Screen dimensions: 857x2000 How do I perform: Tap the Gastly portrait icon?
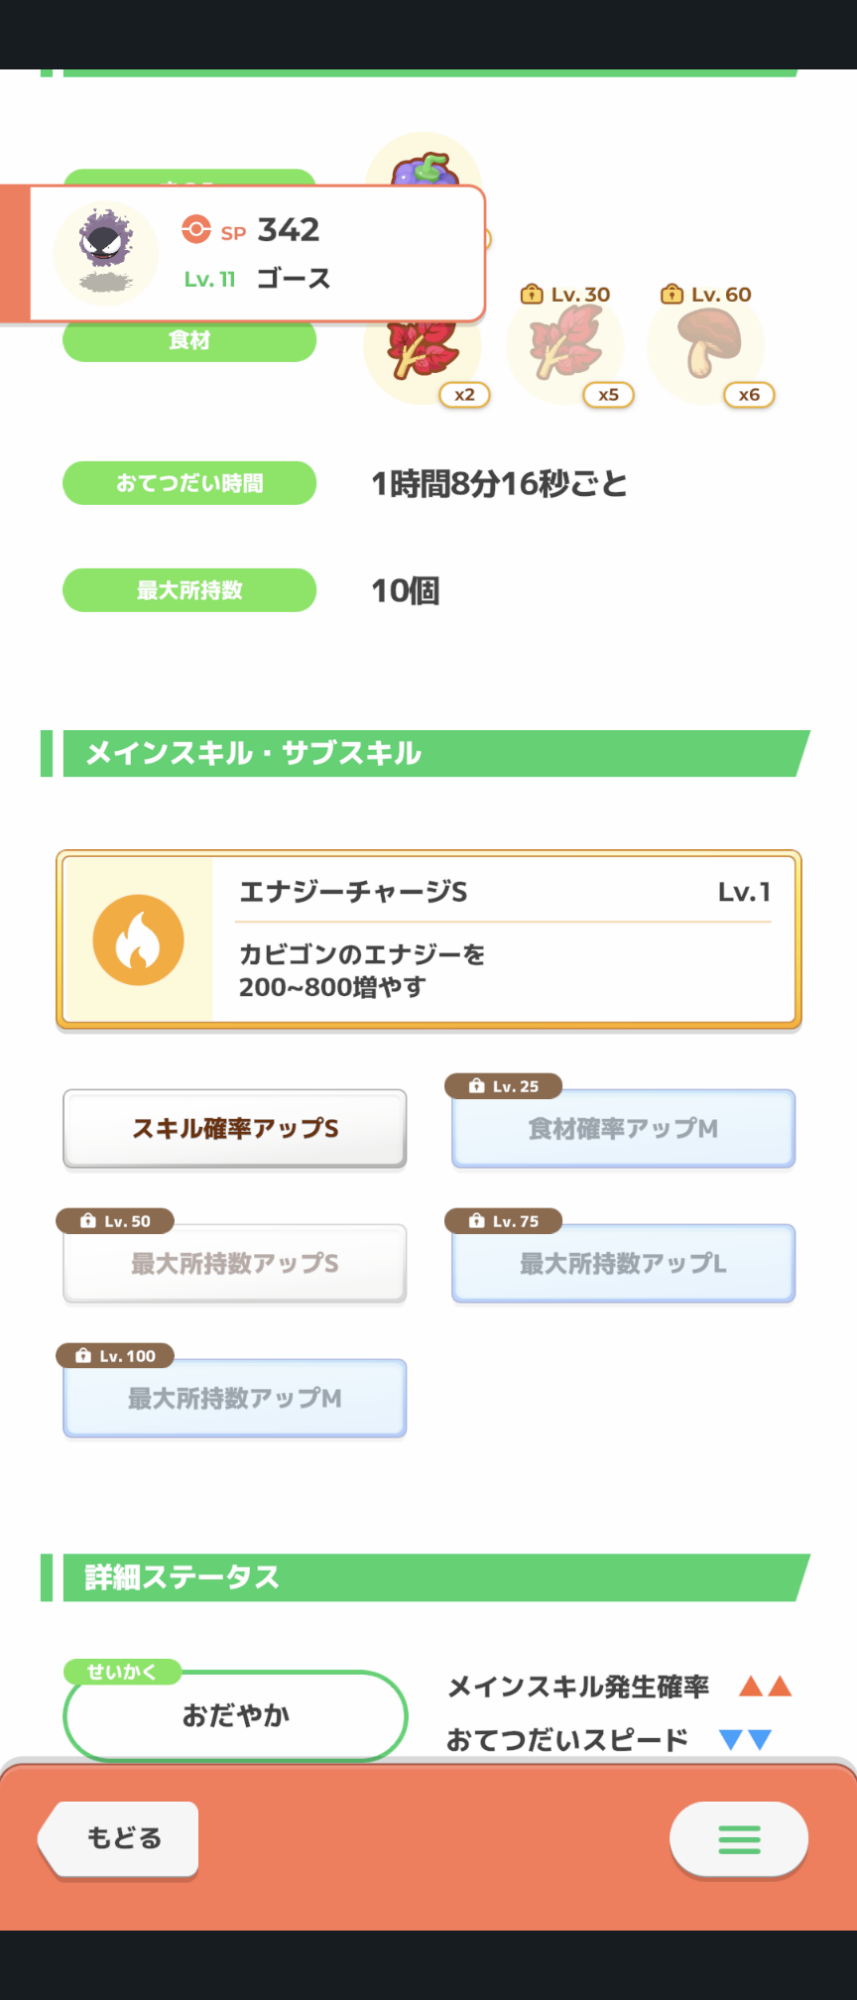click(x=105, y=252)
